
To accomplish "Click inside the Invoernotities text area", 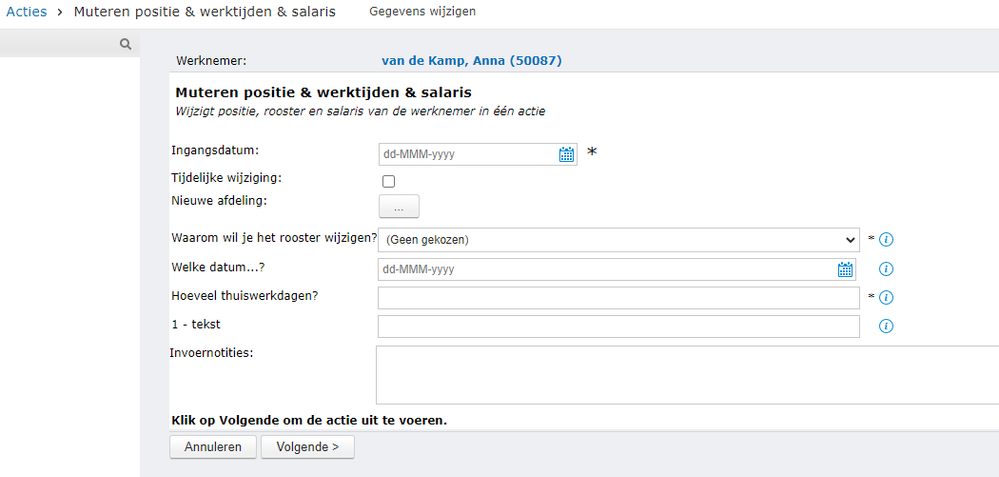I will pos(686,374).
